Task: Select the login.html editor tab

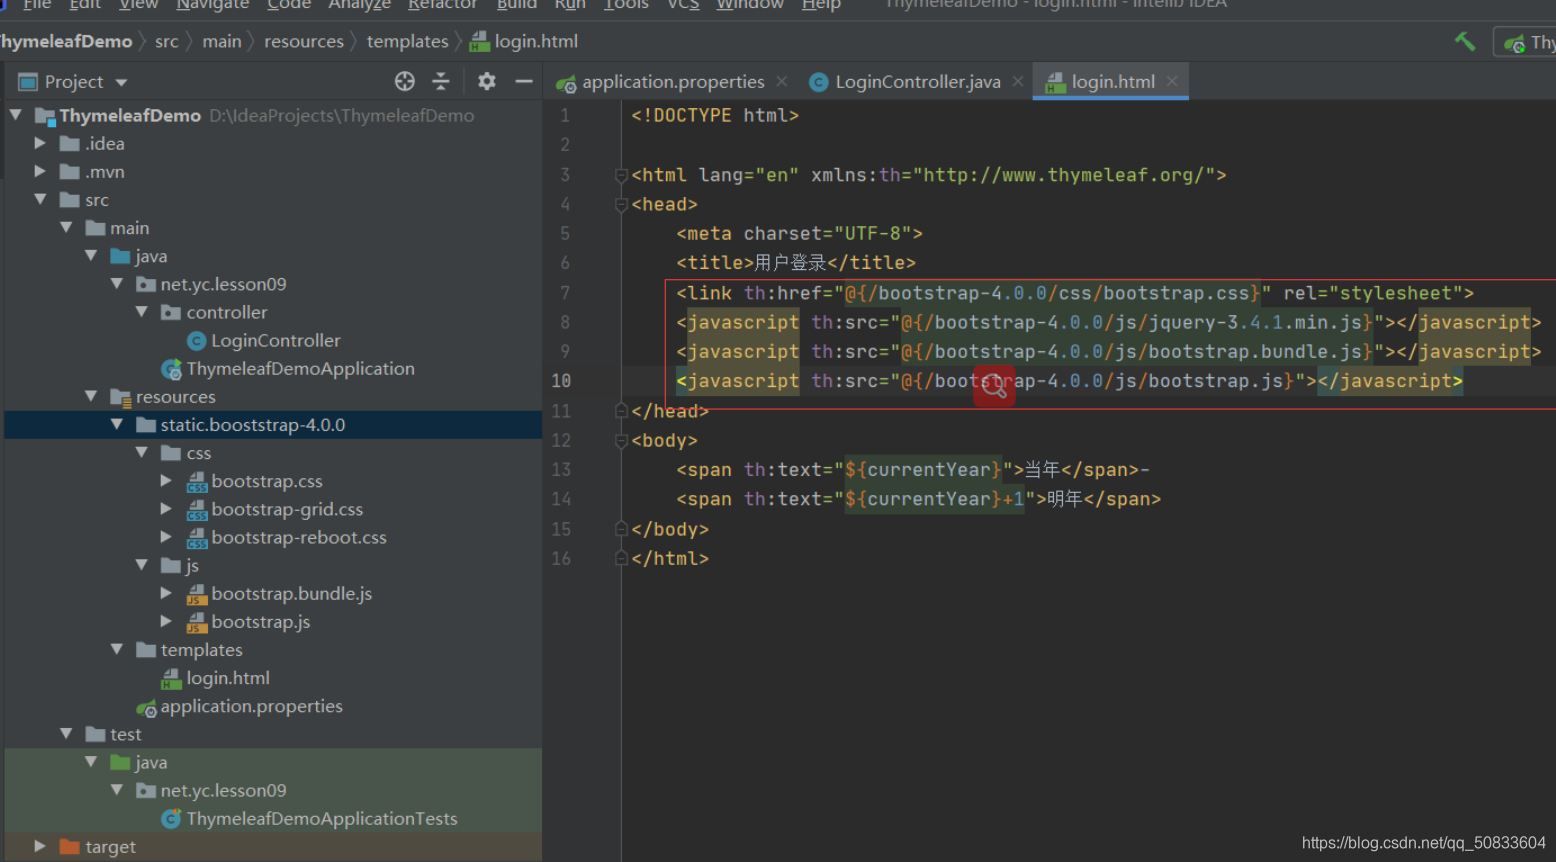Action: point(1112,82)
